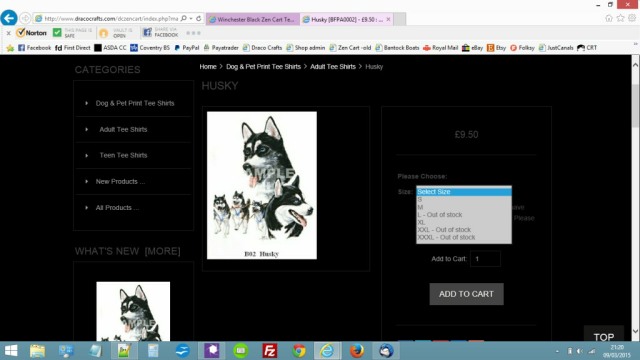Image resolution: width=640 pixels, height=360 pixels.
Task: Click the ADD TO CART button
Action: [x=466, y=294]
